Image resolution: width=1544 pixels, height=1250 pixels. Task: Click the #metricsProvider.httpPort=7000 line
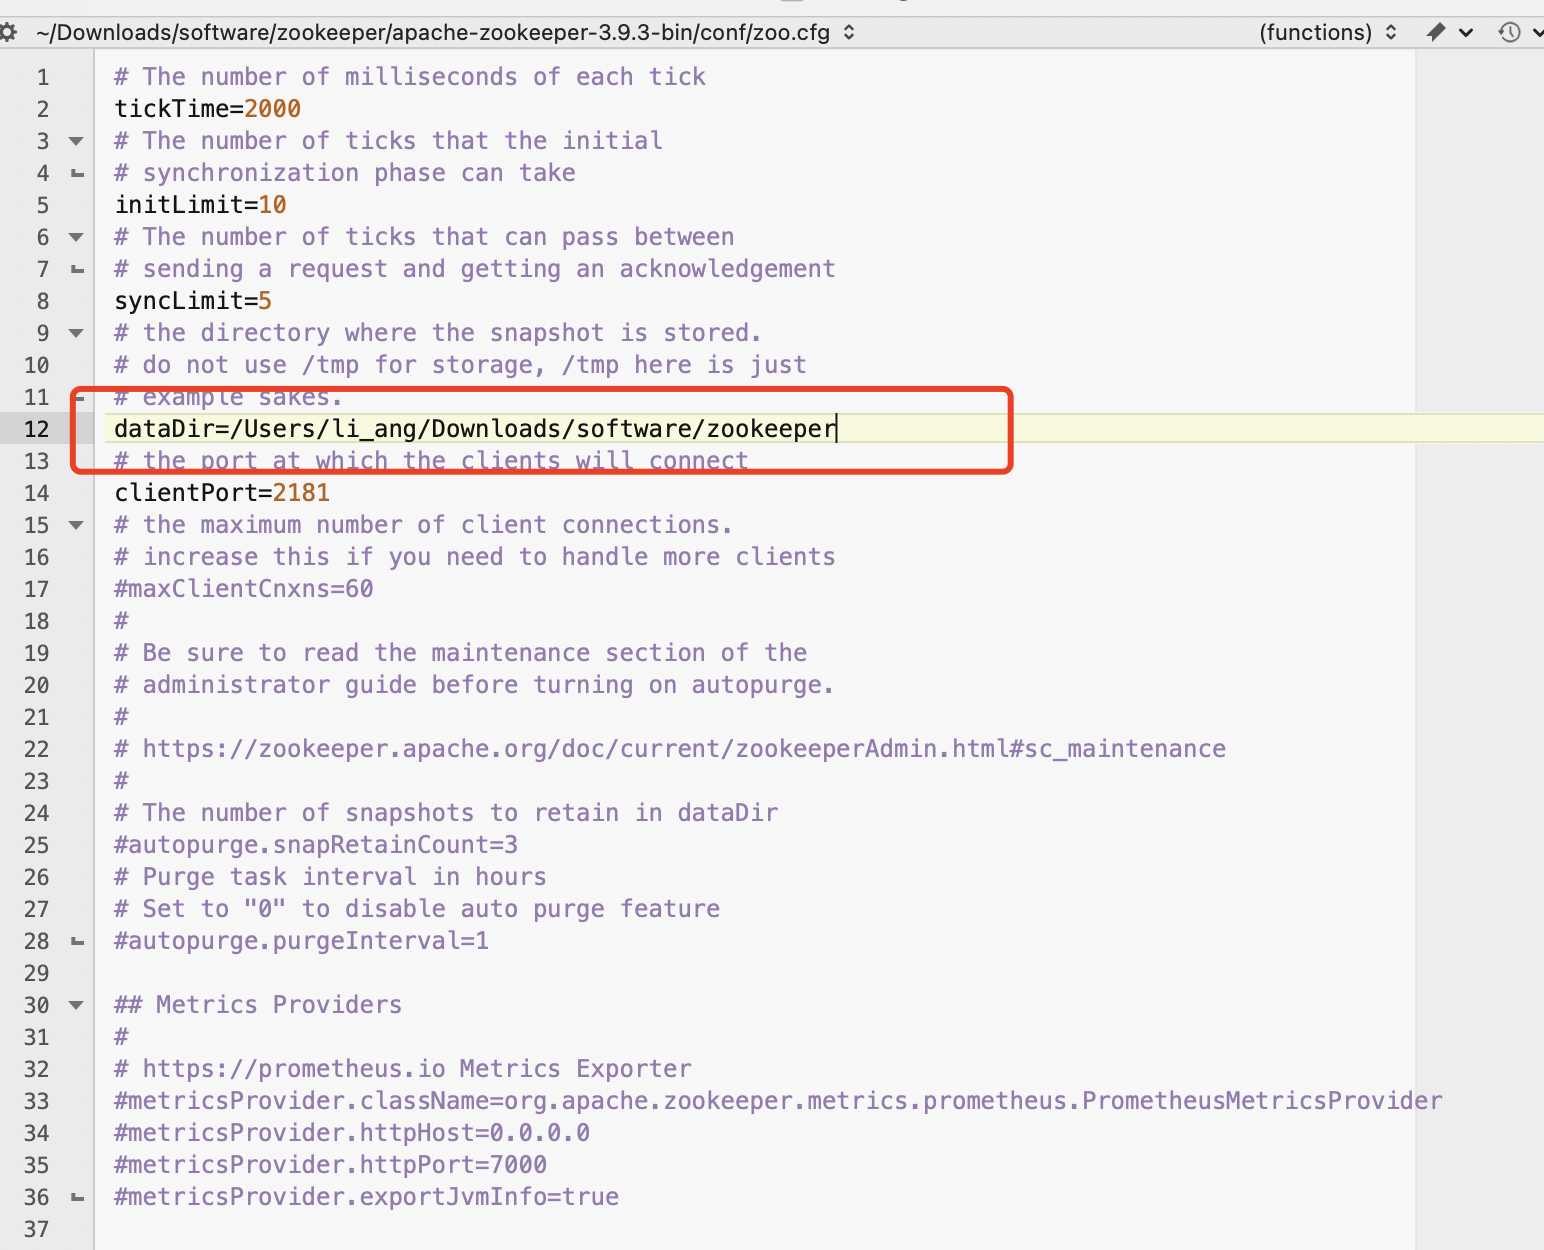point(331,1165)
